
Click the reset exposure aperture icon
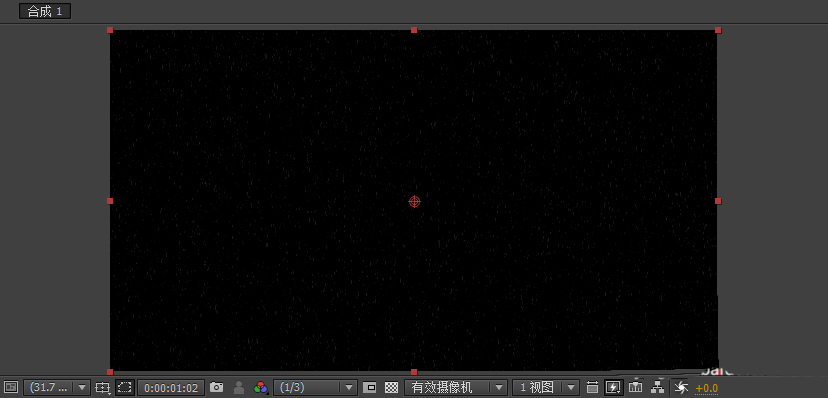pos(681,387)
